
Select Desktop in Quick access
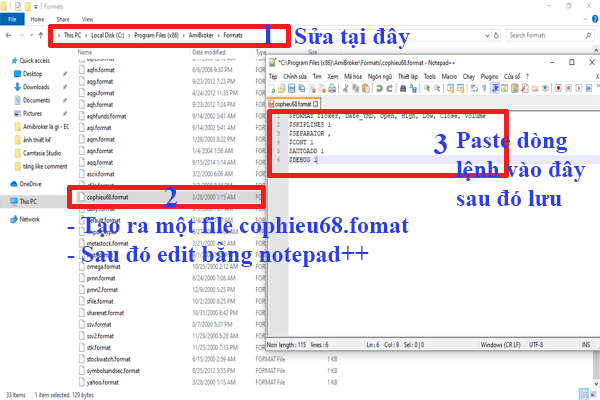tap(33, 73)
